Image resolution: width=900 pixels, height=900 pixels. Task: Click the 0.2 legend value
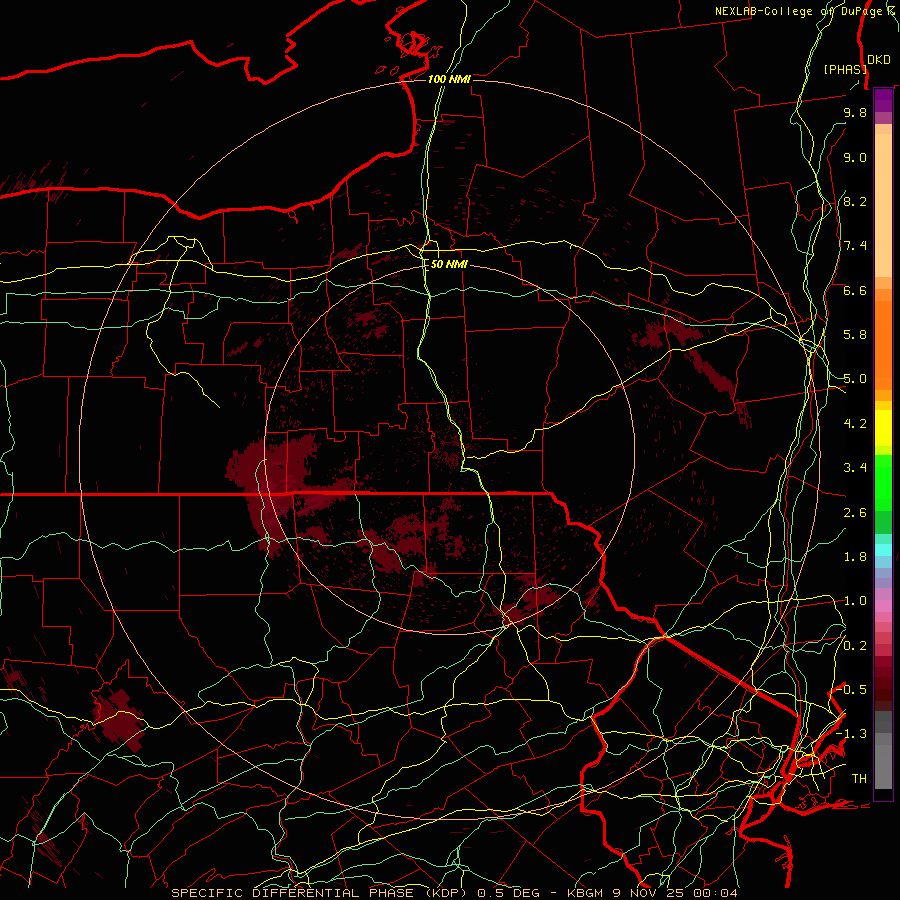coord(855,646)
